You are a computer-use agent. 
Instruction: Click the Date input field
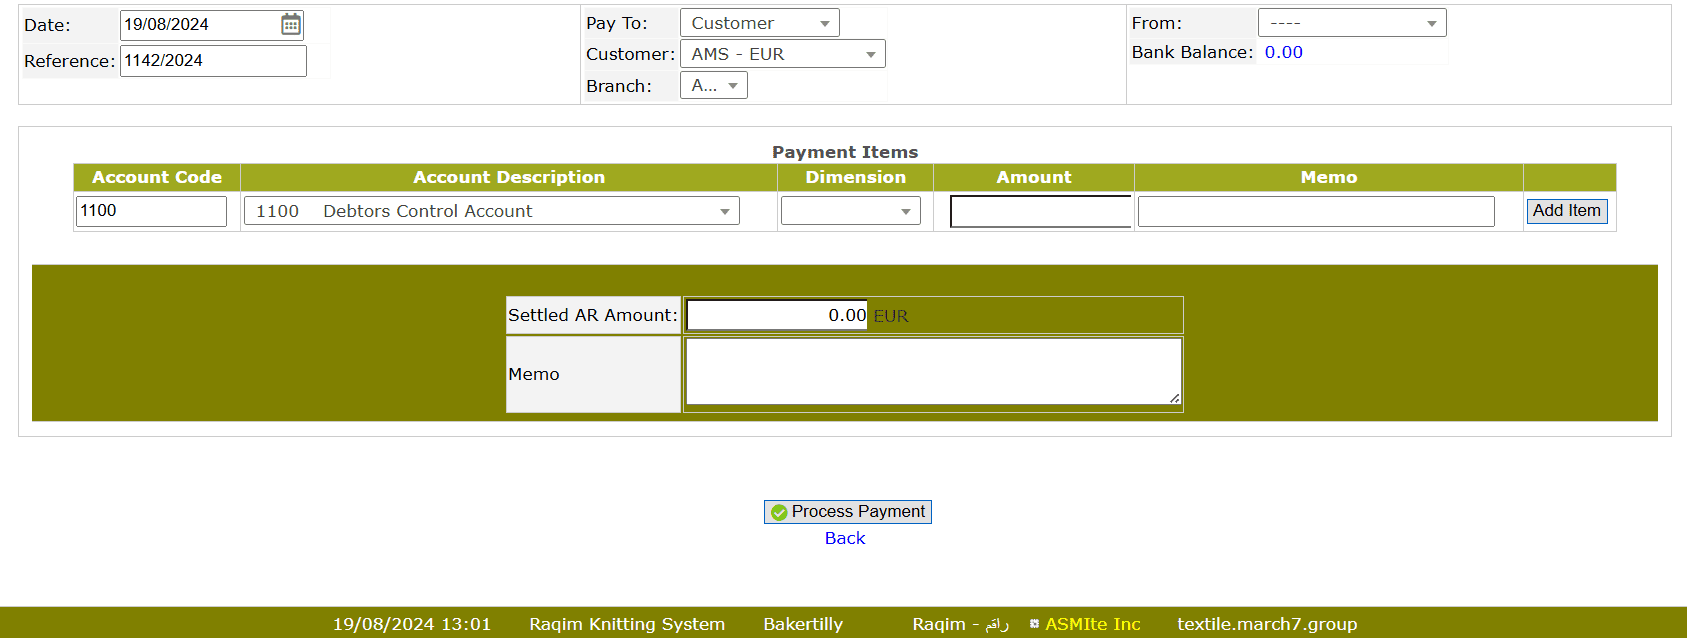(198, 25)
